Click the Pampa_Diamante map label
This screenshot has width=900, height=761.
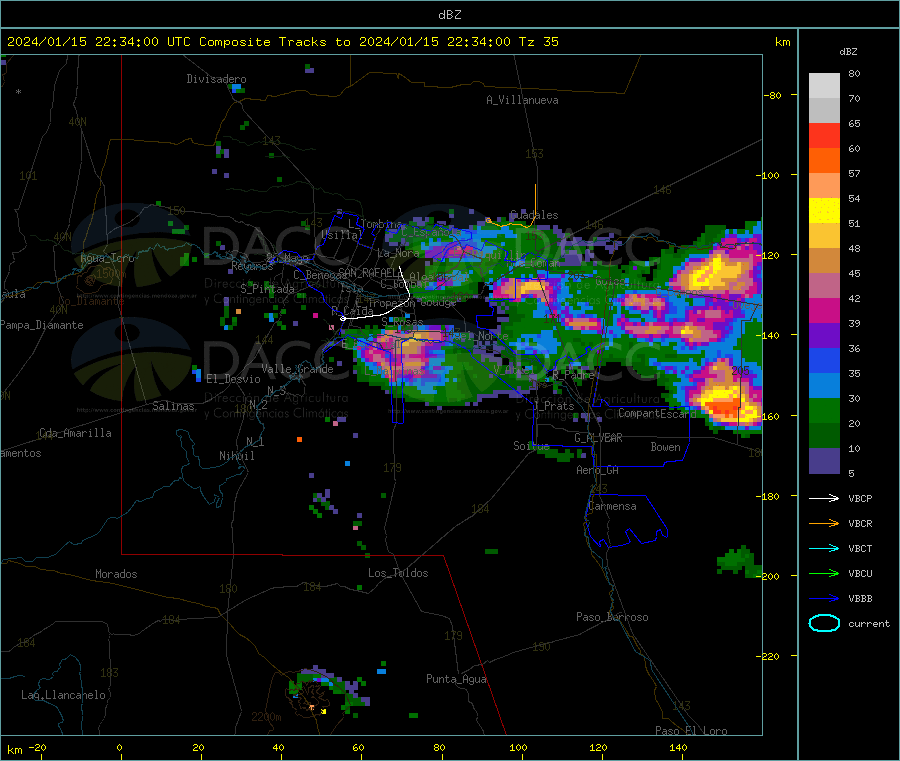coord(42,325)
